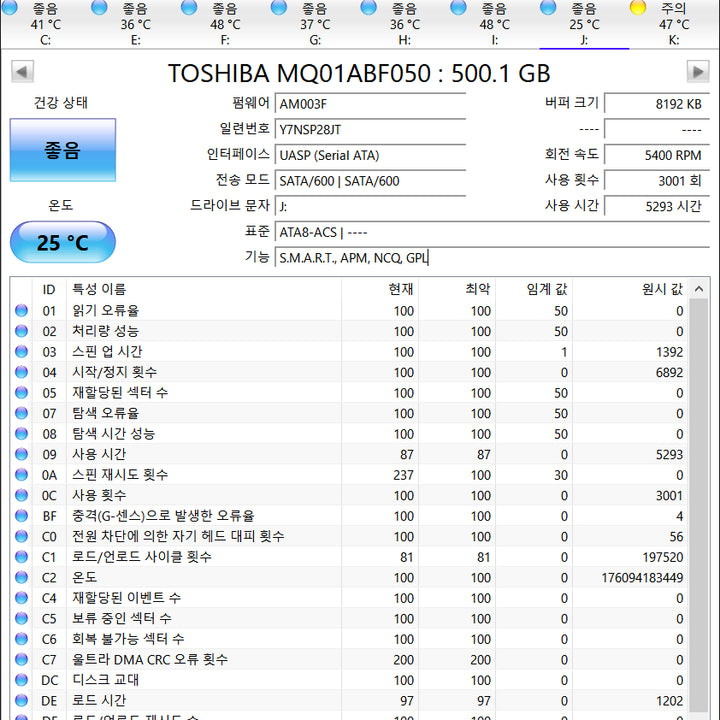Click power on hours 5293 시간

coord(657,206)
